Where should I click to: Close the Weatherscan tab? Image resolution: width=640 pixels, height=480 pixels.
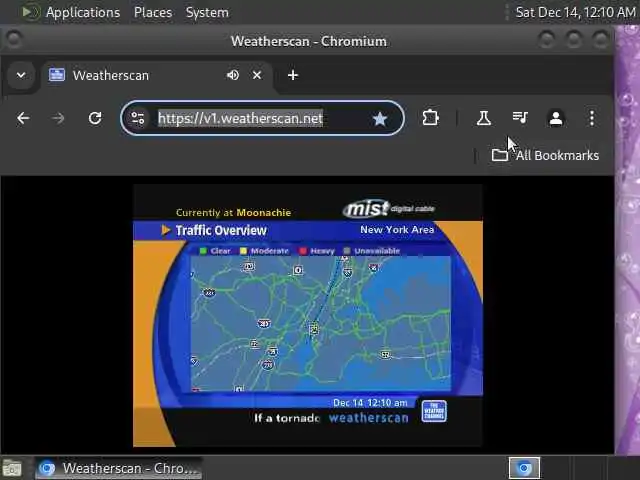click(x=257, y=75)
